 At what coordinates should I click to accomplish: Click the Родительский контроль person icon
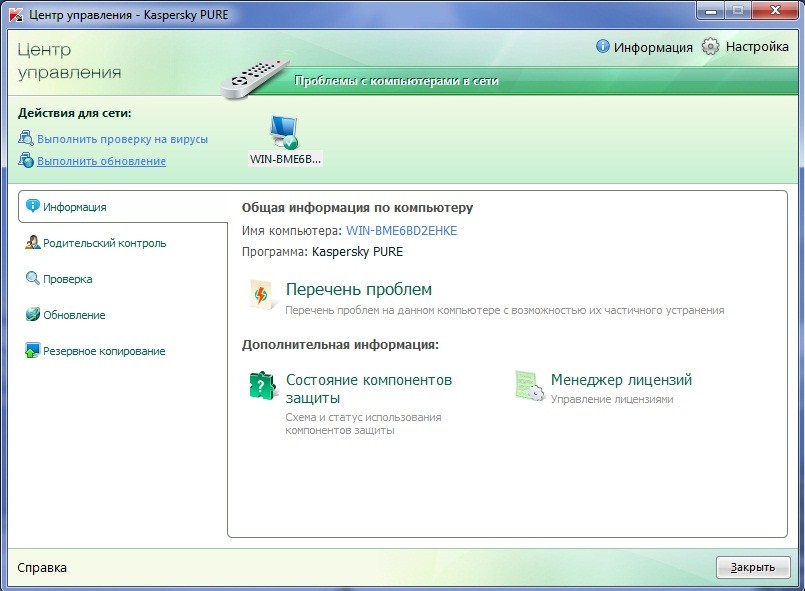point(32,242)
